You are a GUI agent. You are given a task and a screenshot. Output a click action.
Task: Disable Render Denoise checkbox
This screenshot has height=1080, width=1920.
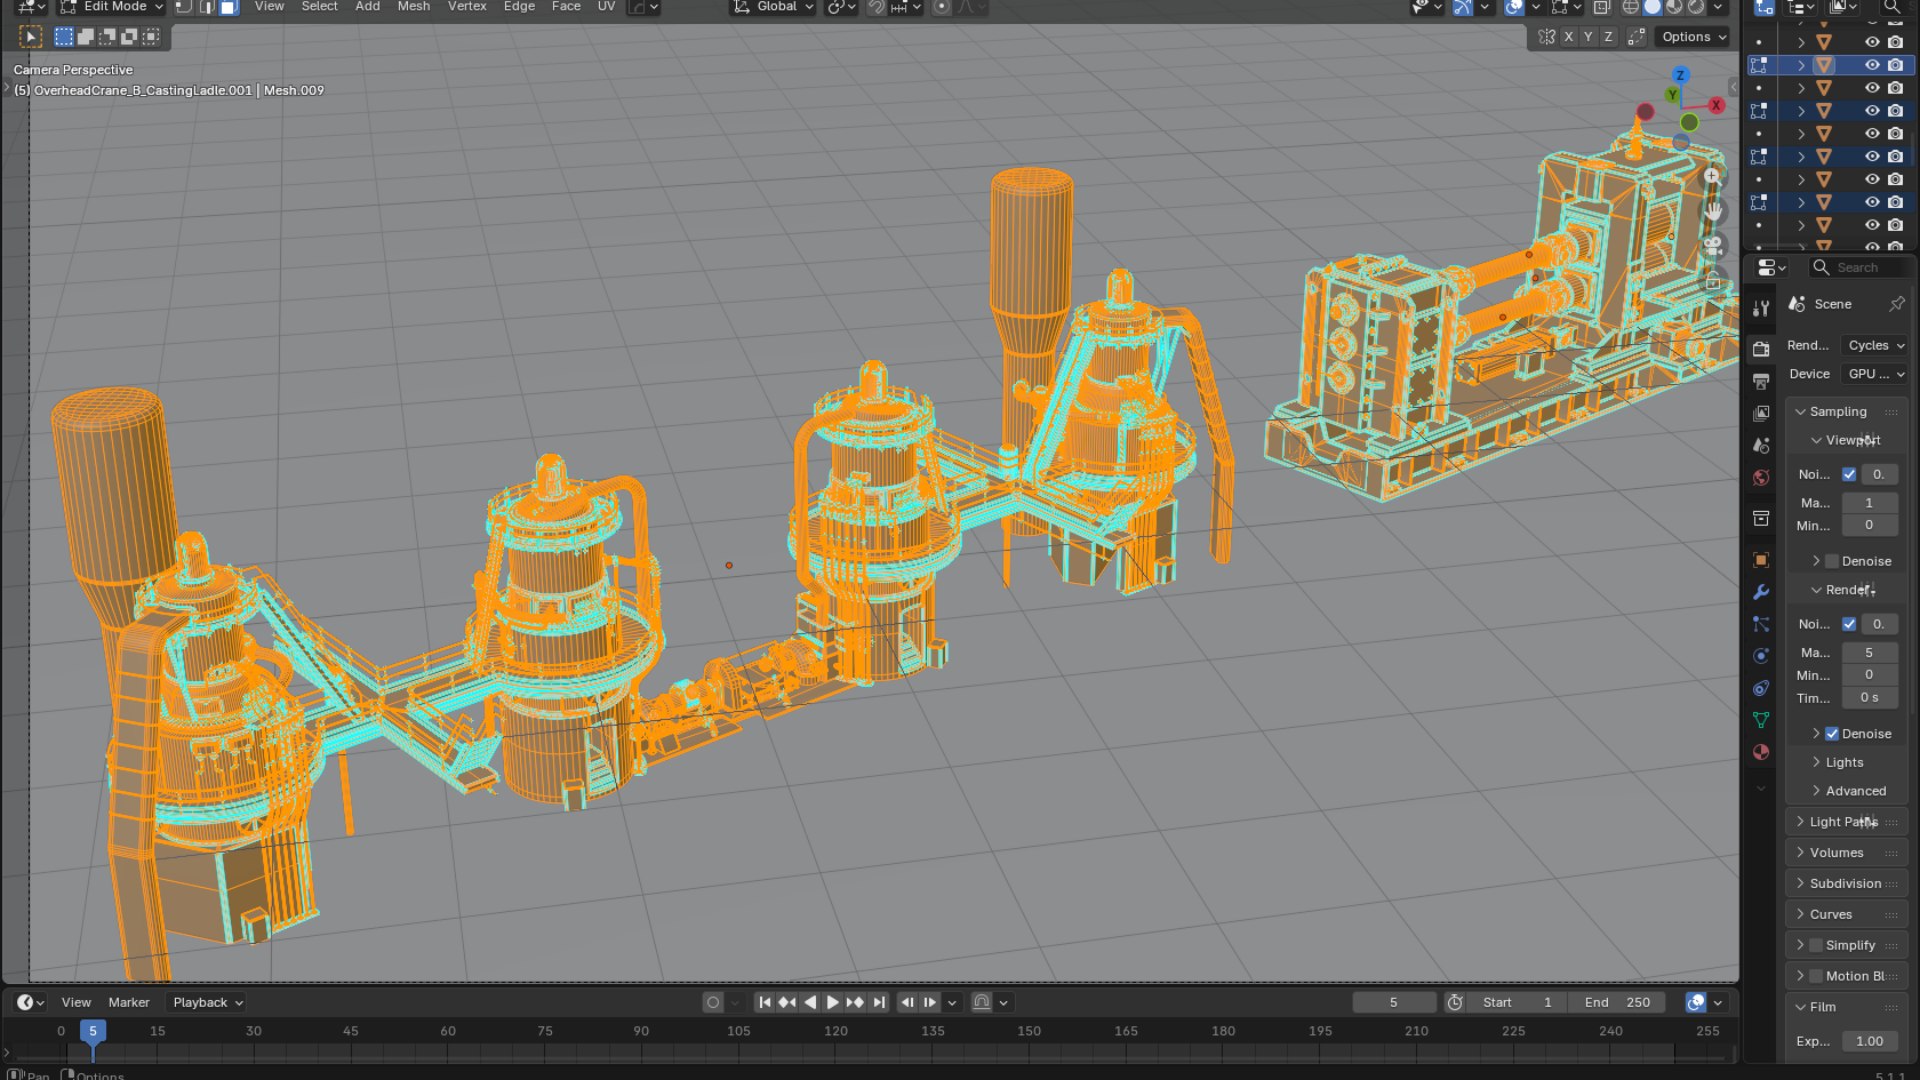point(1832,734)
